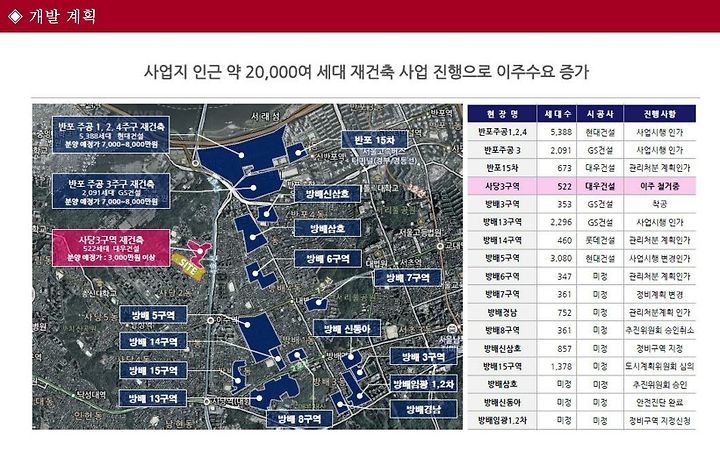
Task: Click map label '방배임광 1,2차'
Action: (x=423, y=384)
